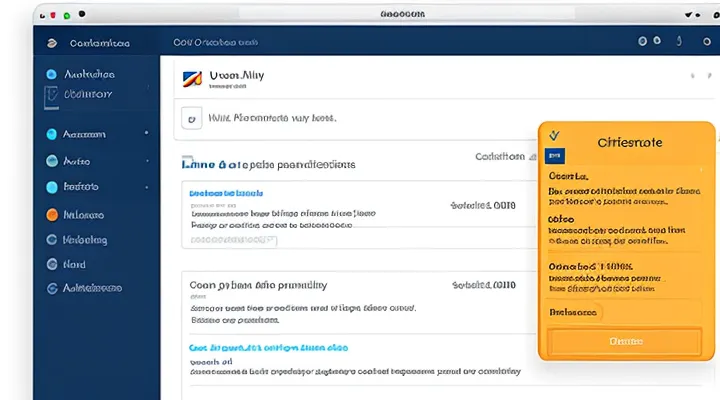
Task: Click the blue circle icon beside Autotichae
Action: click(x=52, y=74)
